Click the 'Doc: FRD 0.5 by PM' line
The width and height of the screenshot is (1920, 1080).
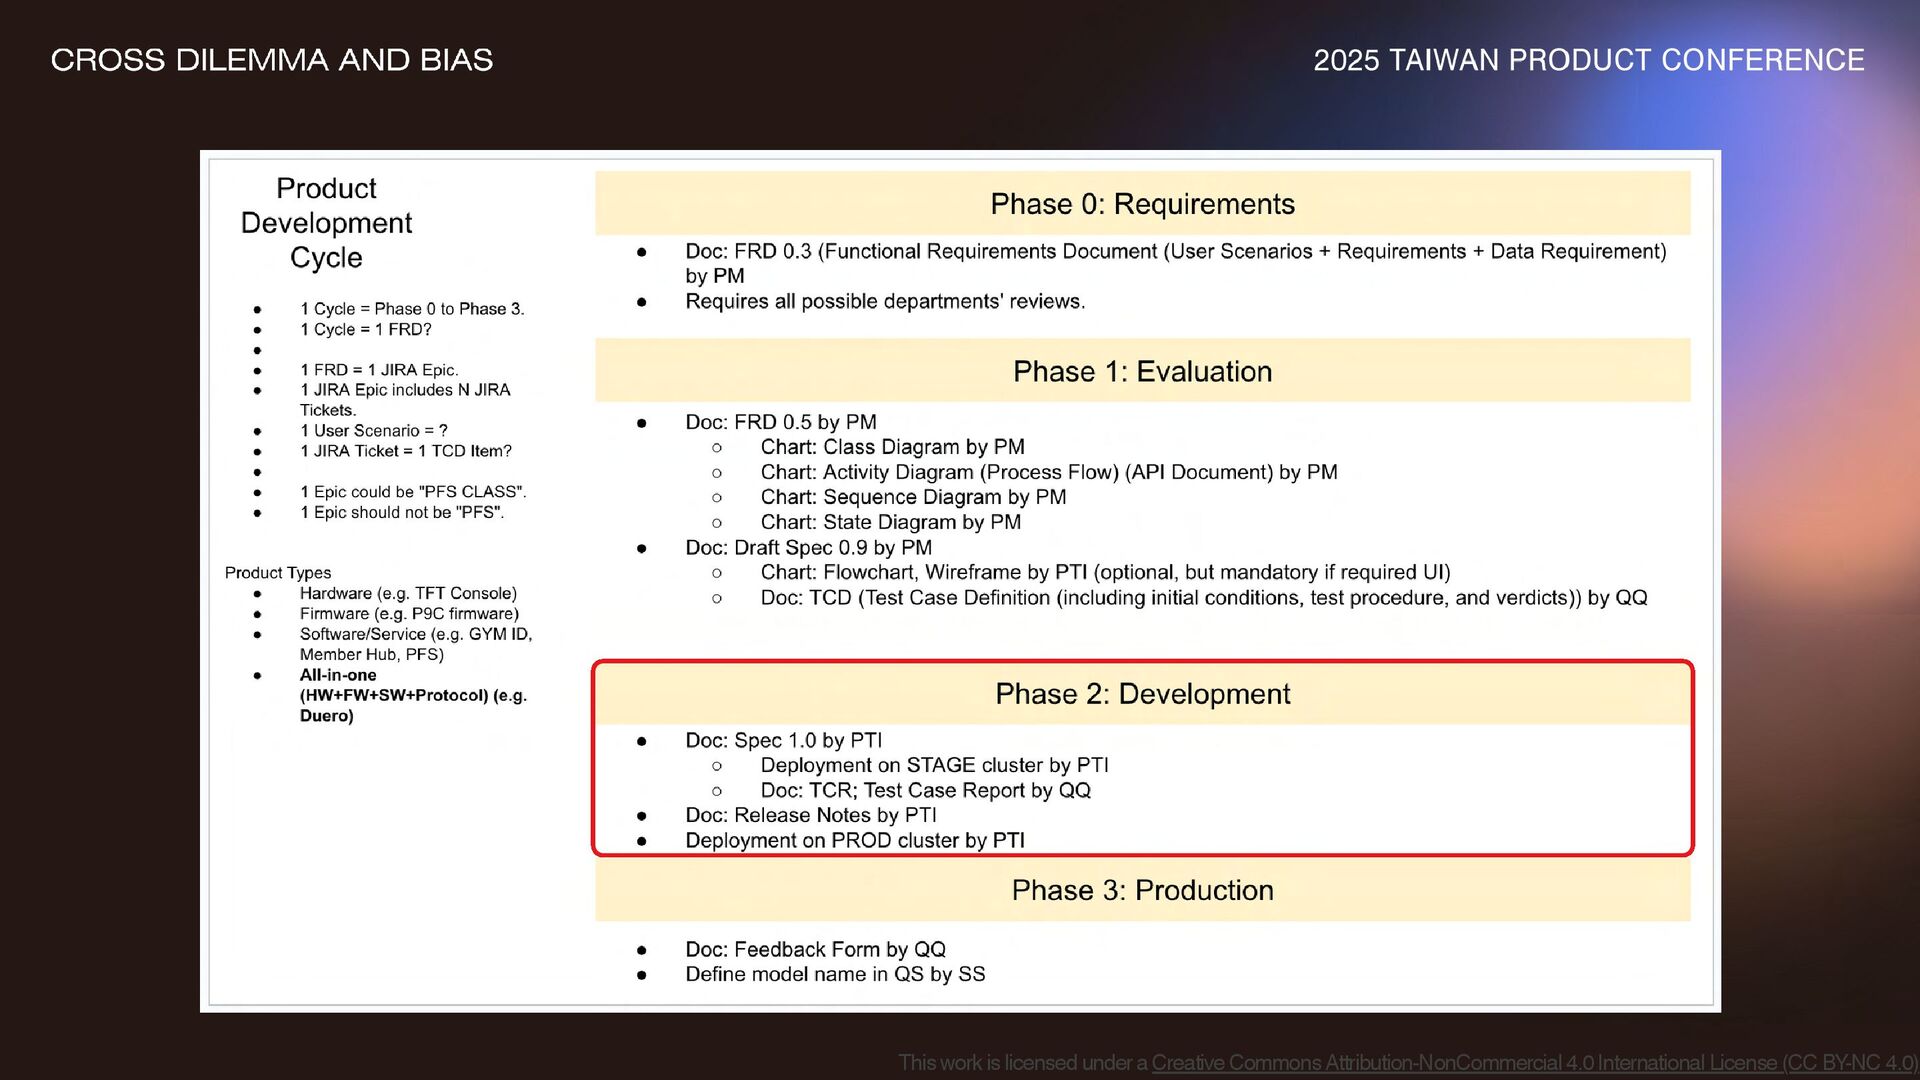(781, 422)
